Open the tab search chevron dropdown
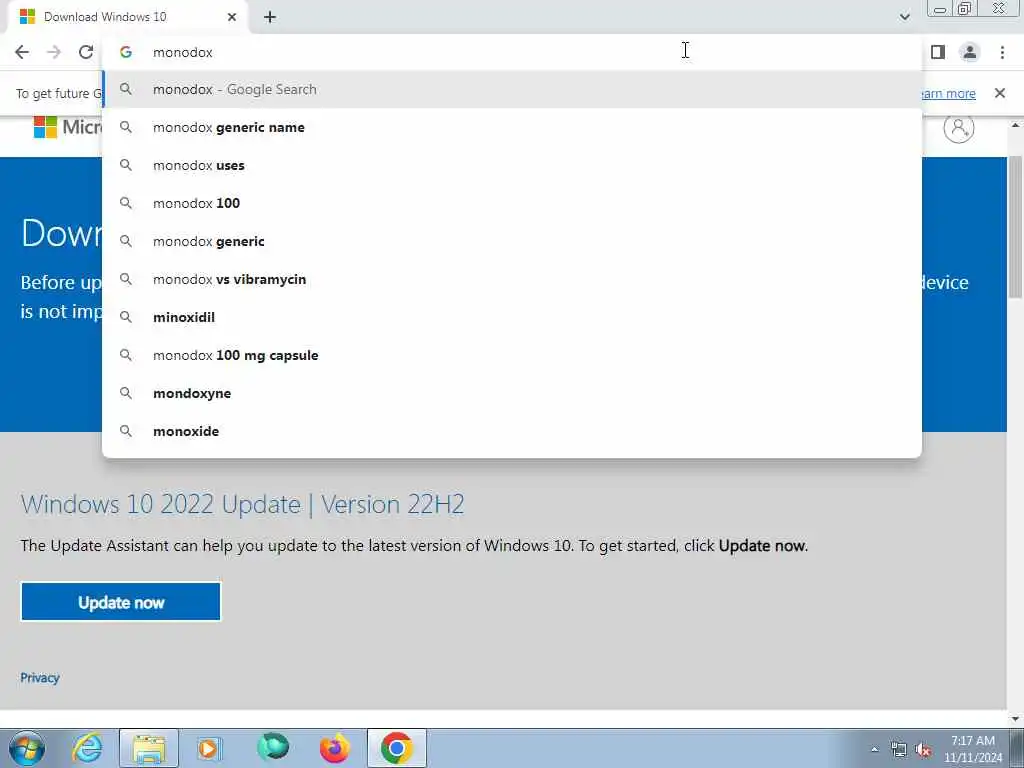Viewport: 1024px width, 768px height. [904, 17]
